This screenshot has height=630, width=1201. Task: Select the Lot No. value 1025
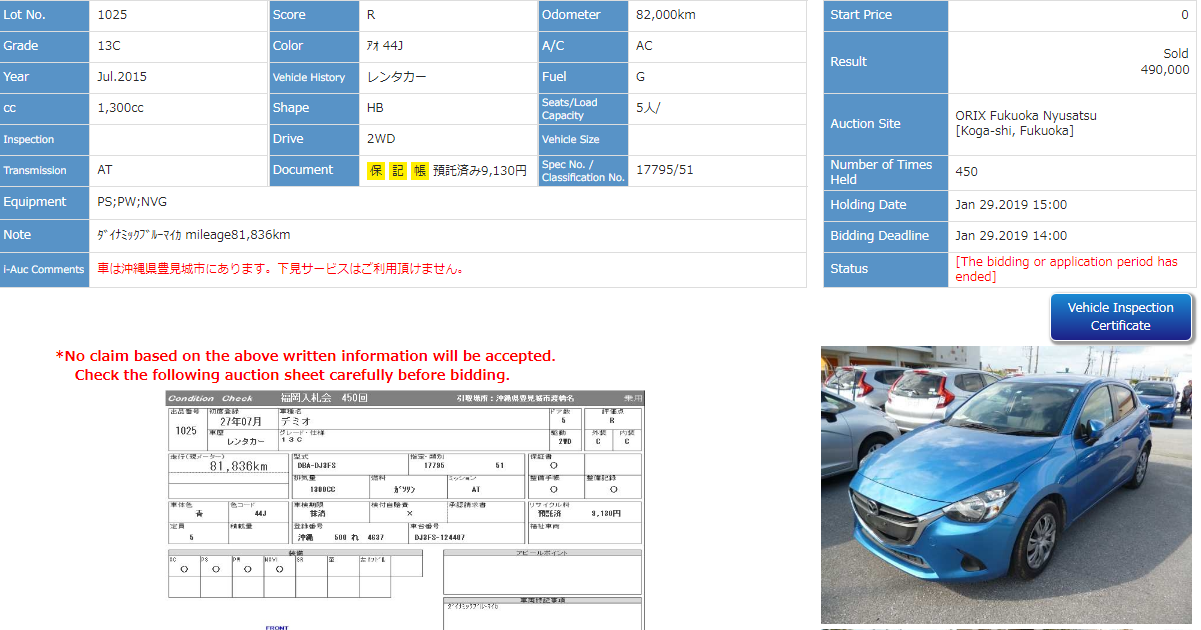(x=112, y=15)
